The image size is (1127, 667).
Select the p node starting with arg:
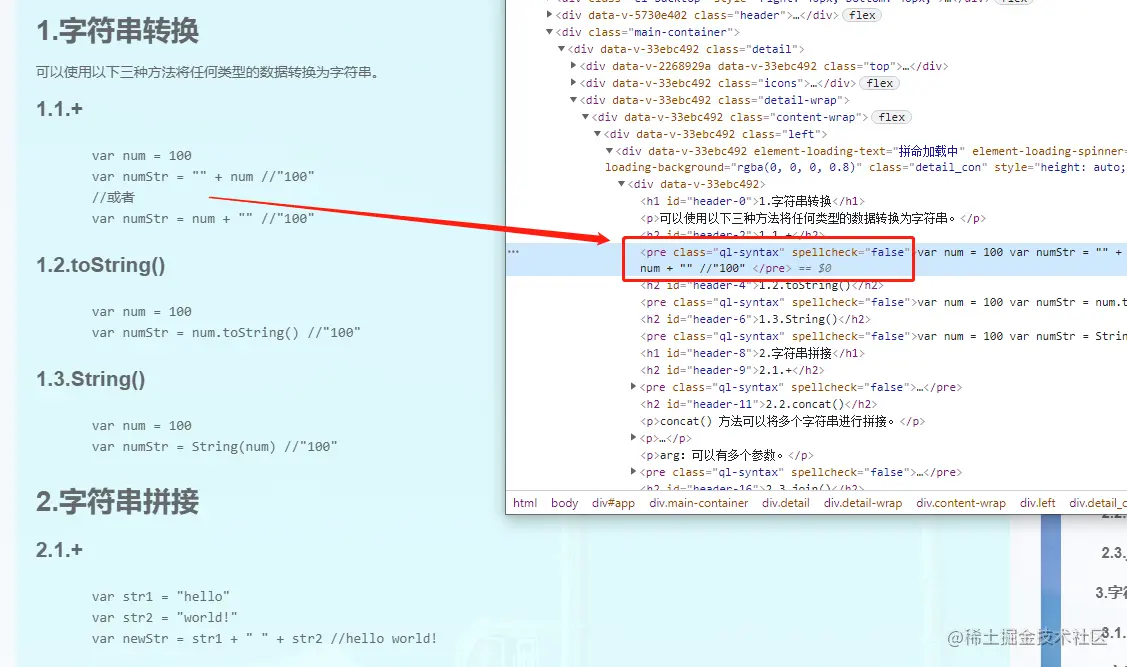click(727, 455)
